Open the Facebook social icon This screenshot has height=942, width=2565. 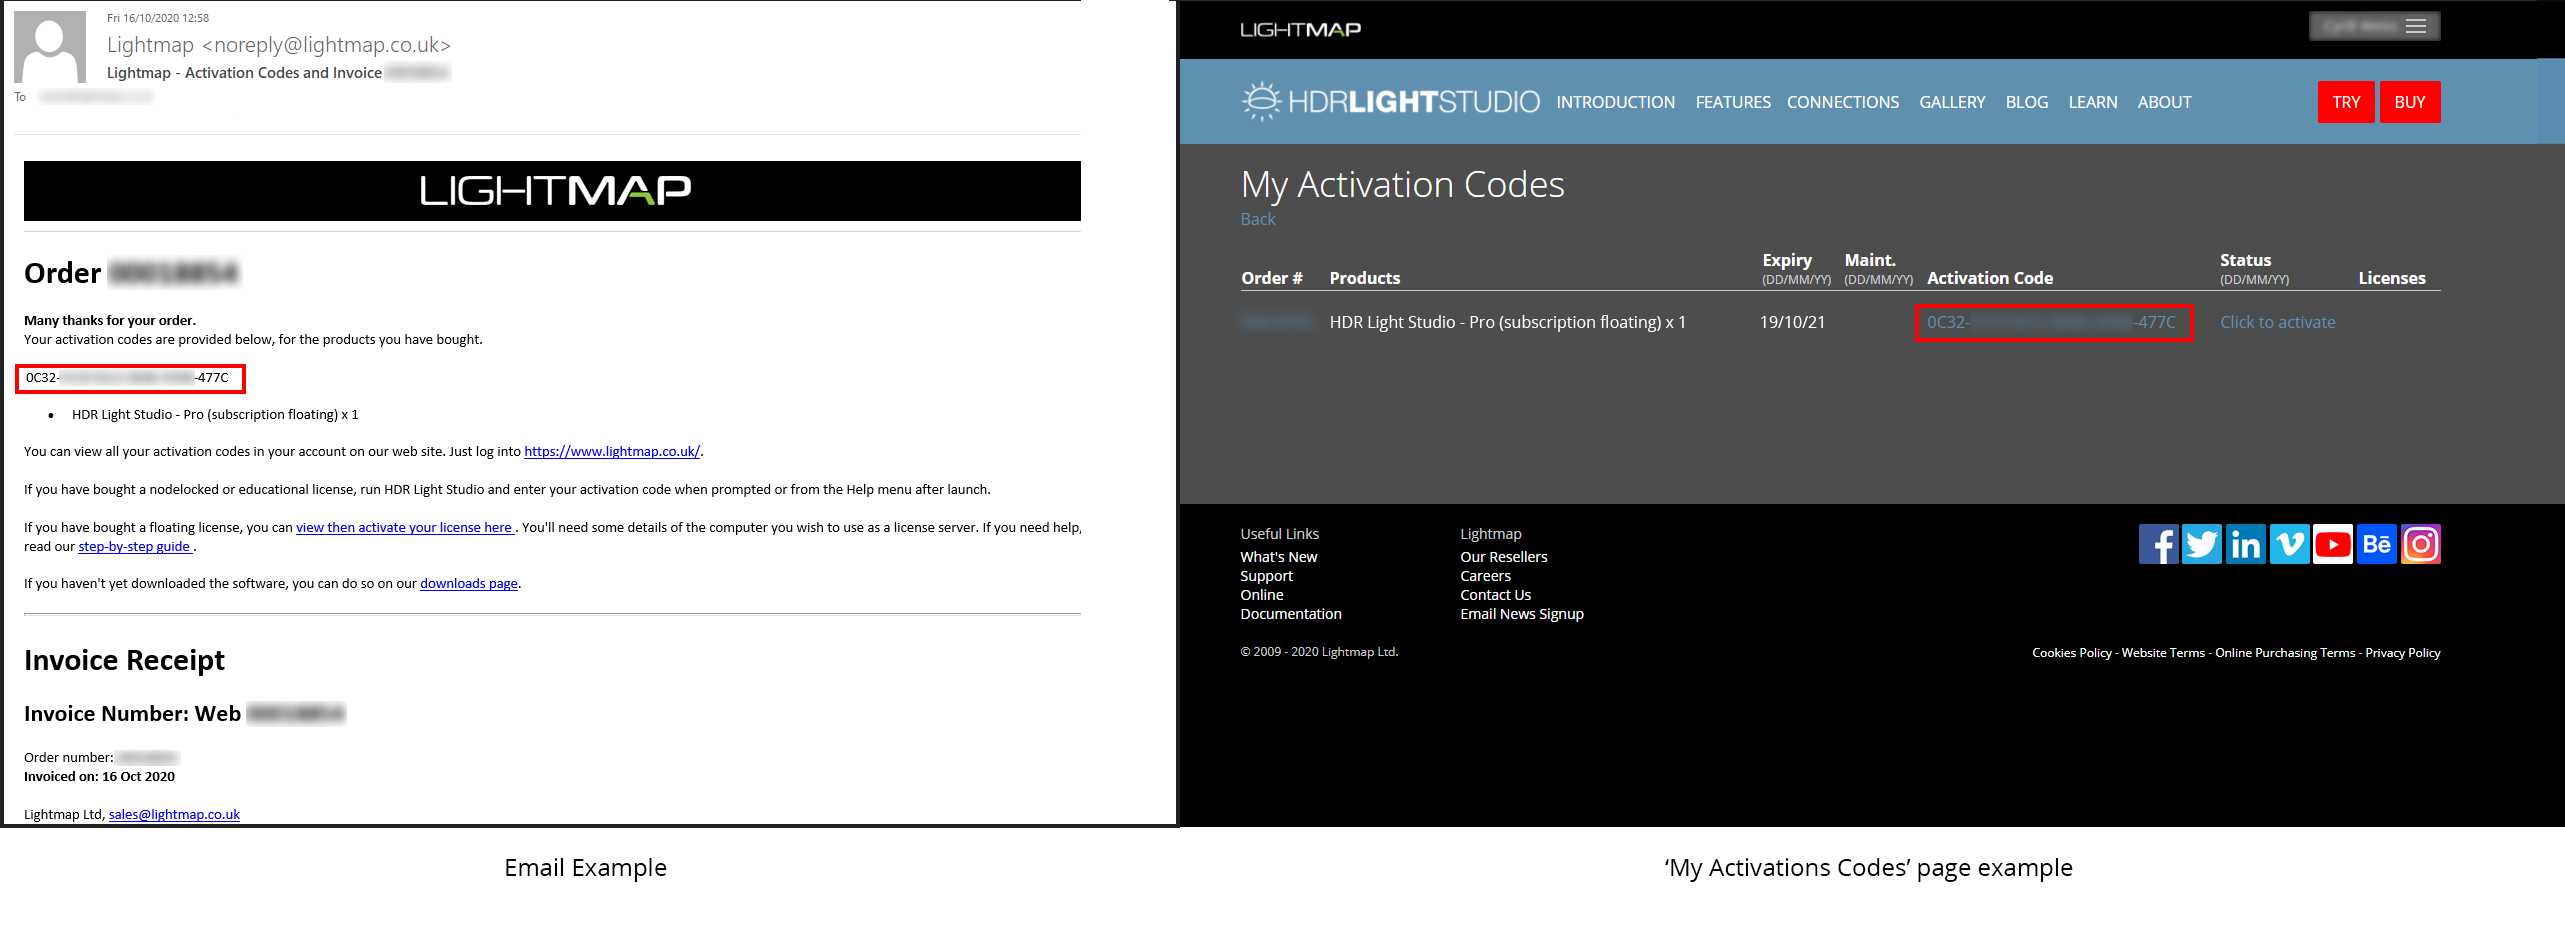2158,544
